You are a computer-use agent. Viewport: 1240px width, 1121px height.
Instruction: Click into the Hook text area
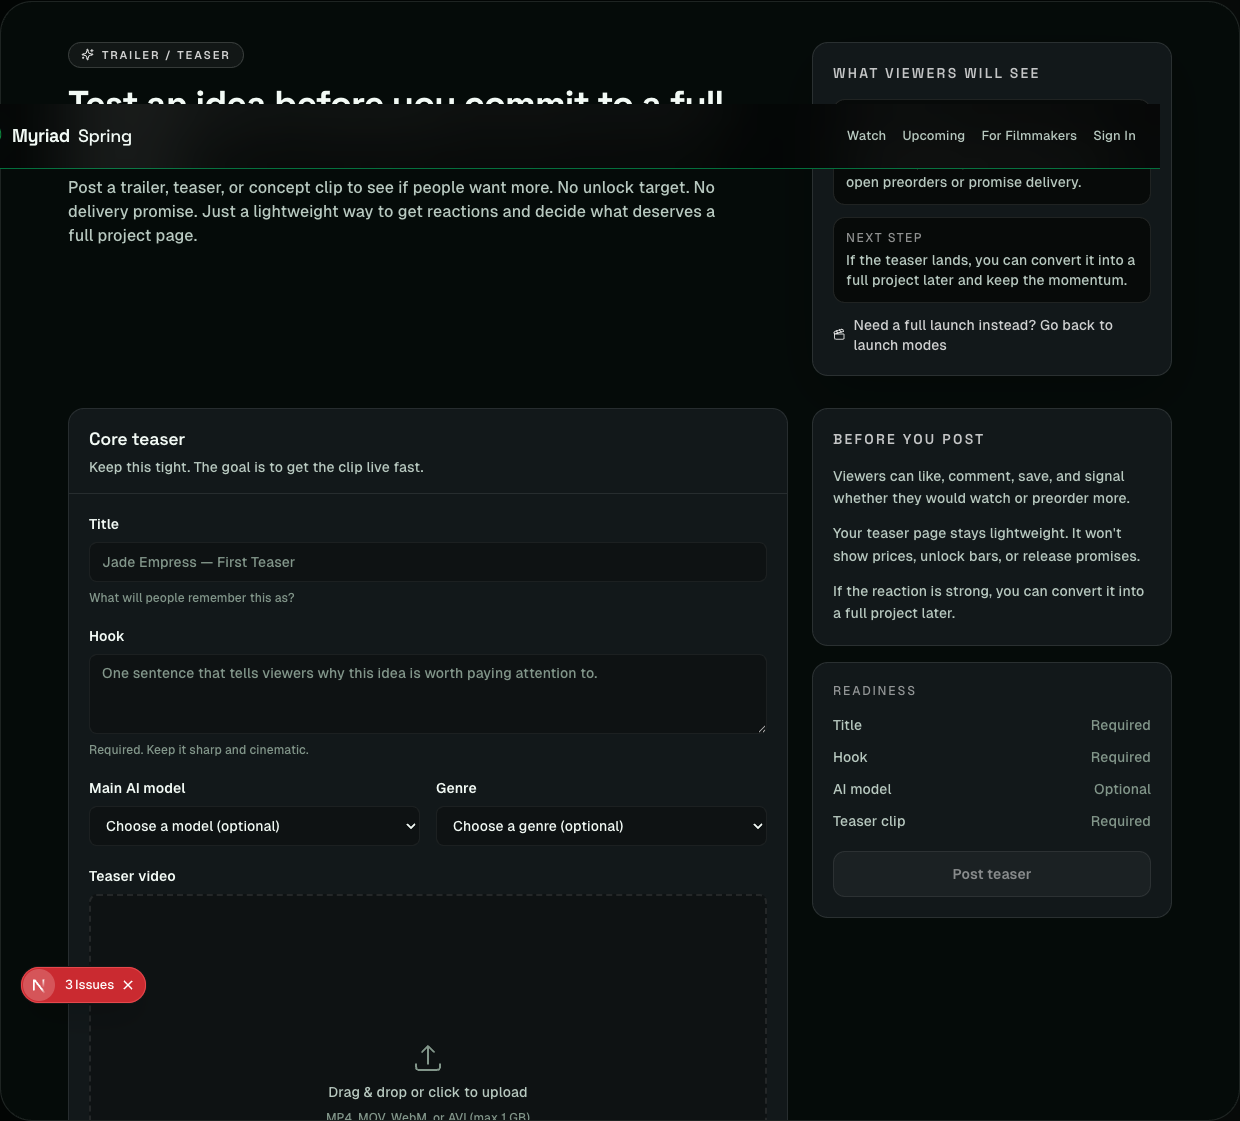428,693
